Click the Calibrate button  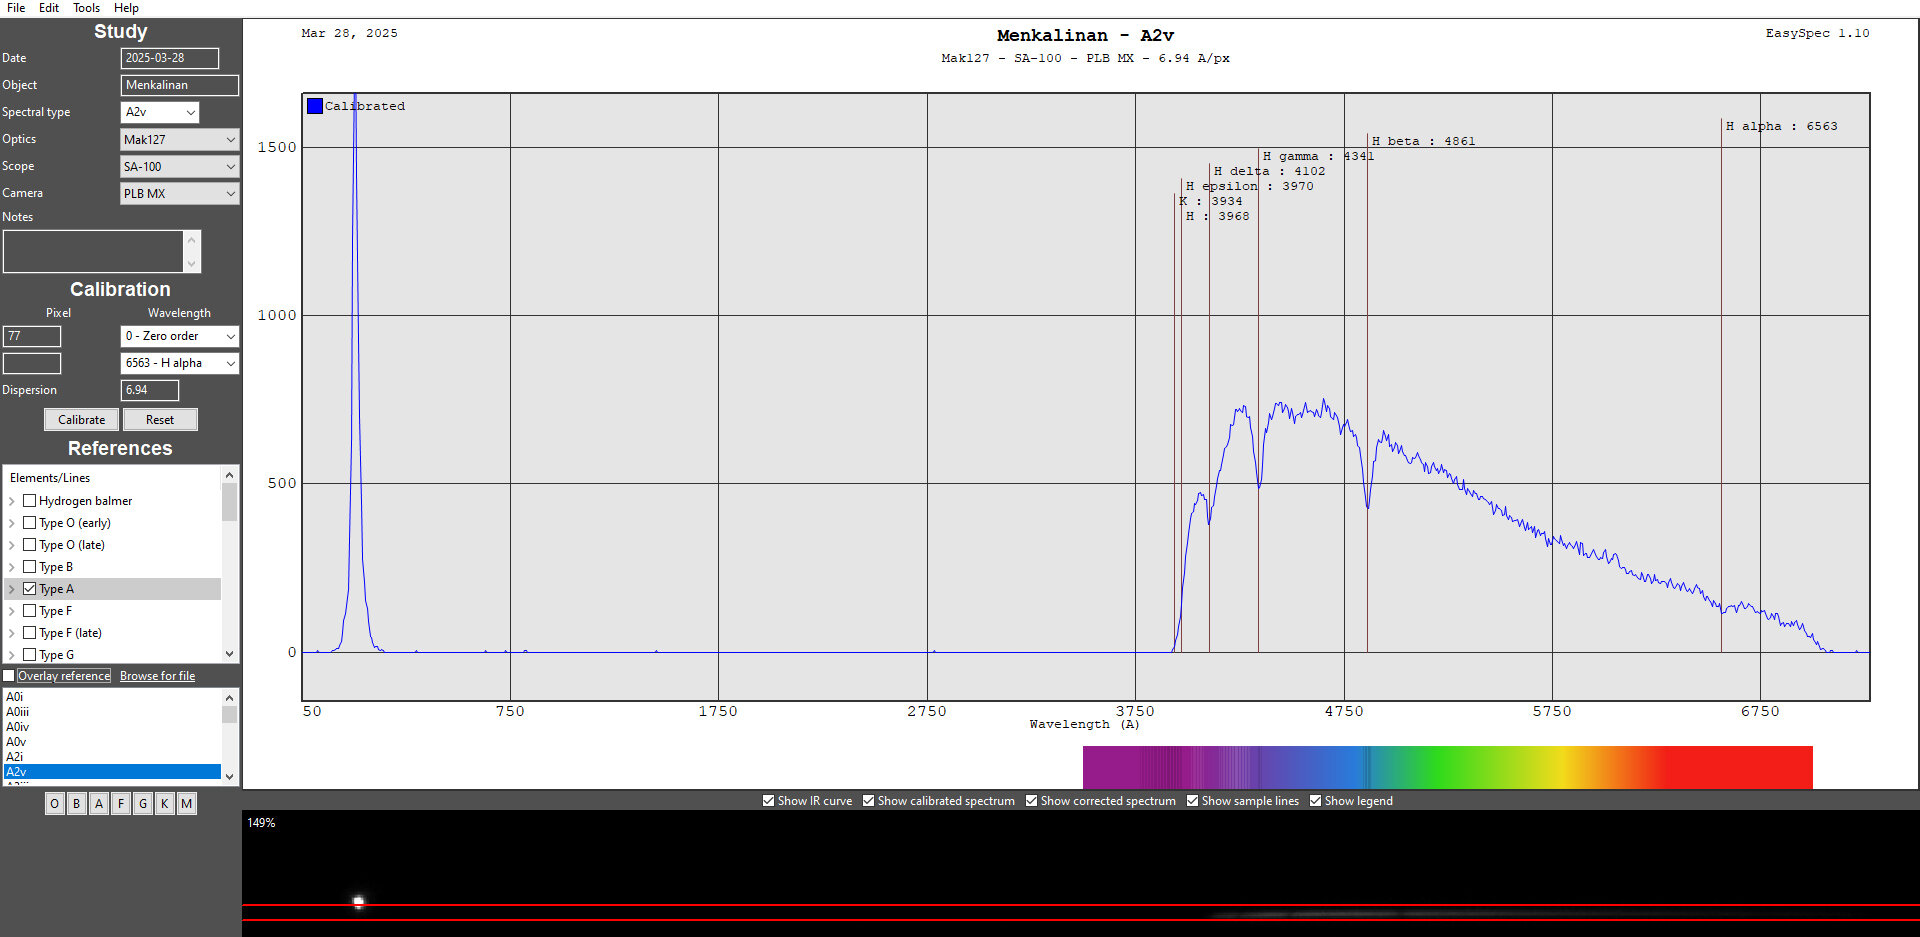pos(81,420)
